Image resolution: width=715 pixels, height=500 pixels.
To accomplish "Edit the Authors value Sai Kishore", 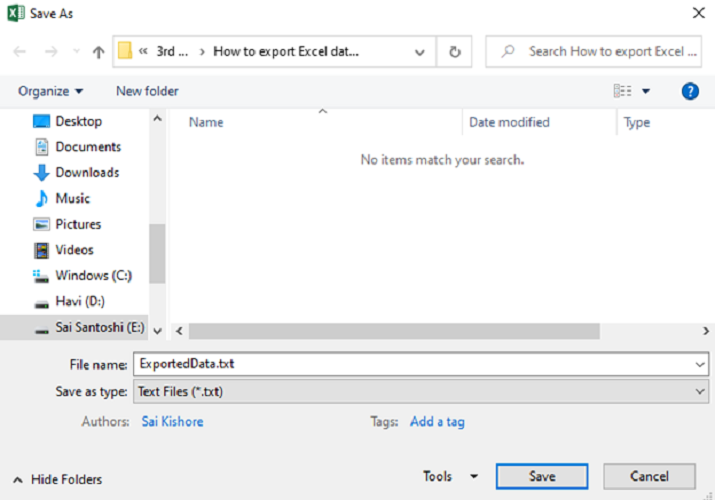I will pyautogui.click(x=172, y=422).
